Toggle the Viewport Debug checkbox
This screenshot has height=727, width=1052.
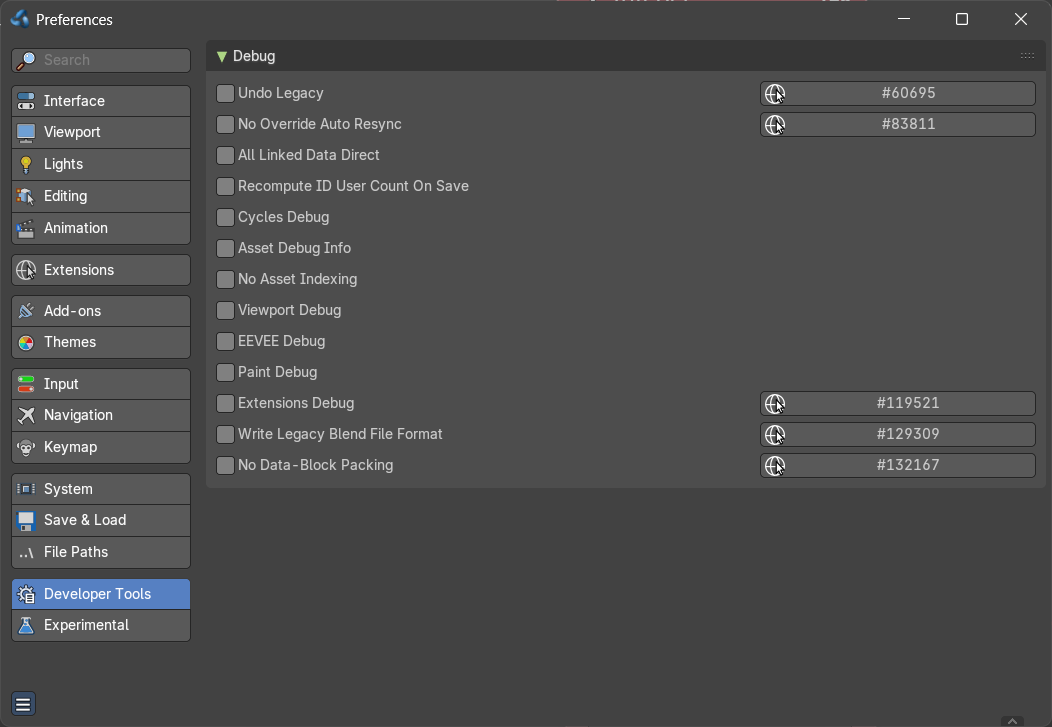[x=225, y=310]
